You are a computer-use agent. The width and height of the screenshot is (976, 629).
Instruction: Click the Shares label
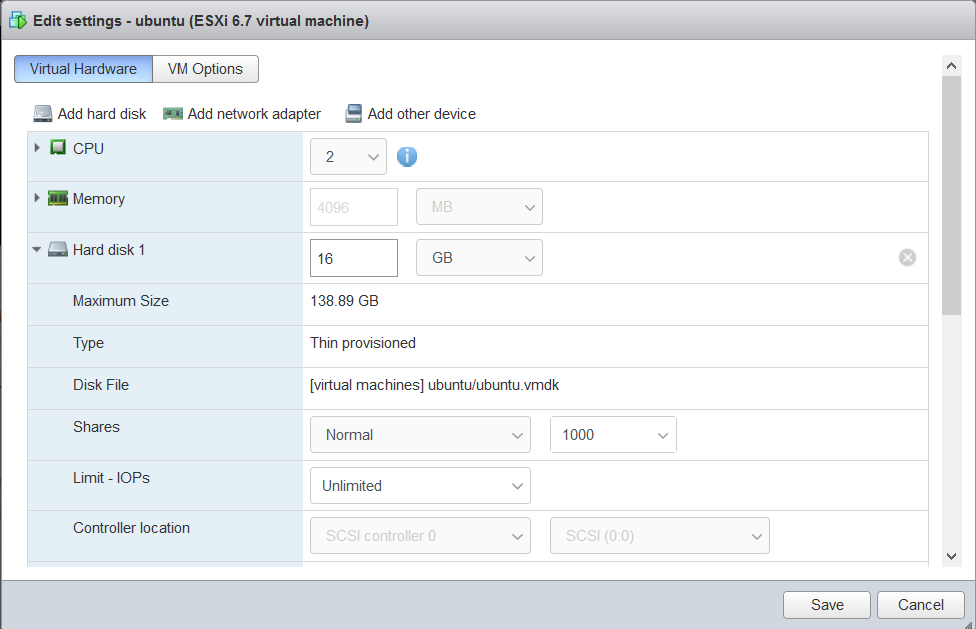tap(96, 427)
